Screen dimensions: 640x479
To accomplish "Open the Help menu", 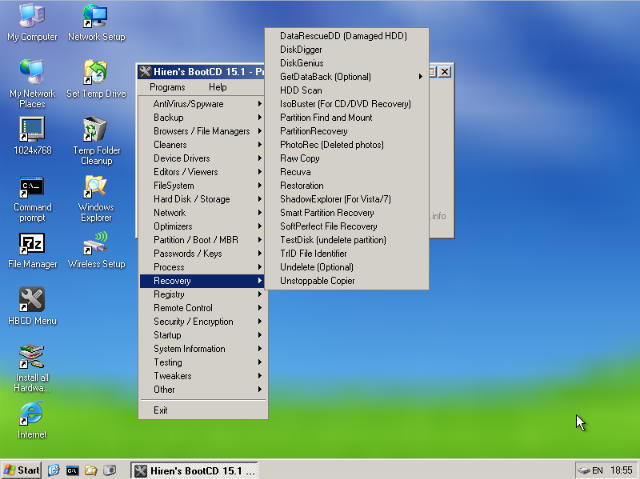I will pos(217,88).
